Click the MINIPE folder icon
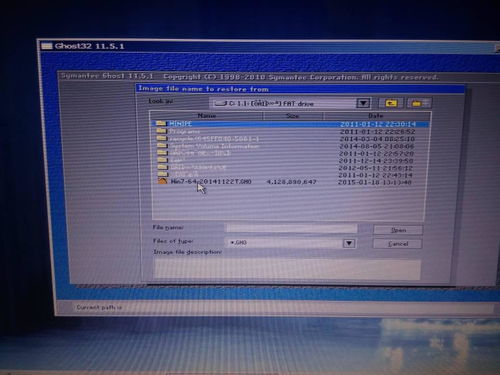 (161, 123)
